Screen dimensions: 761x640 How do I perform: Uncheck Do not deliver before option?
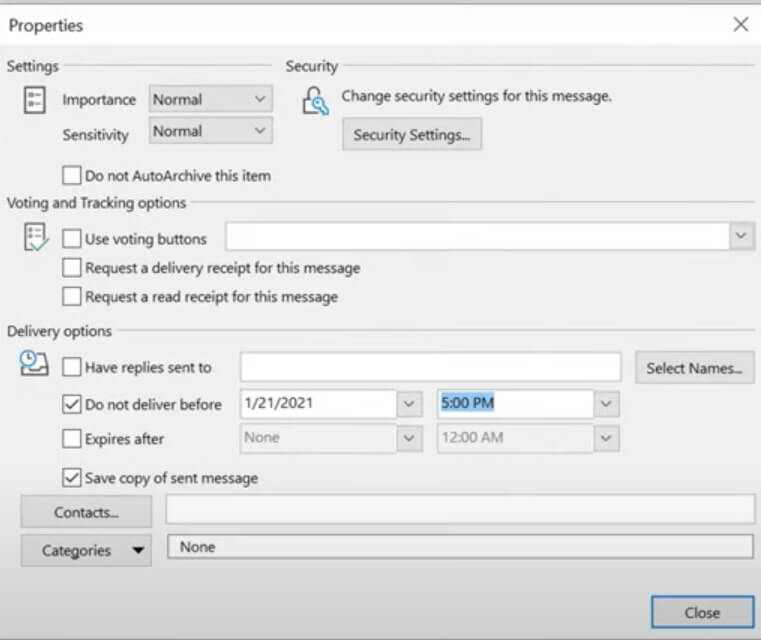(x=71, y=405)
